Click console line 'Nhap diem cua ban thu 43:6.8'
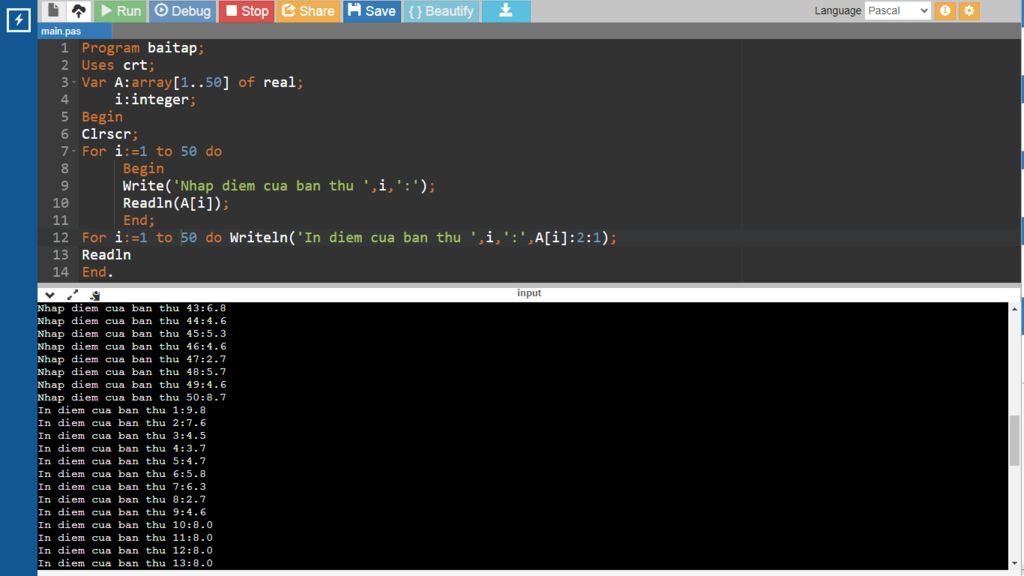The image size is (1024, 576). [132, 308]
